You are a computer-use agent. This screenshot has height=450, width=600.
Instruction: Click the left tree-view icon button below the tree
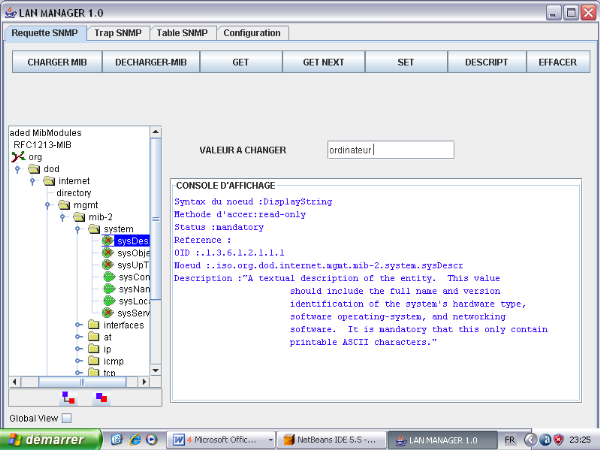pos(68,398)
